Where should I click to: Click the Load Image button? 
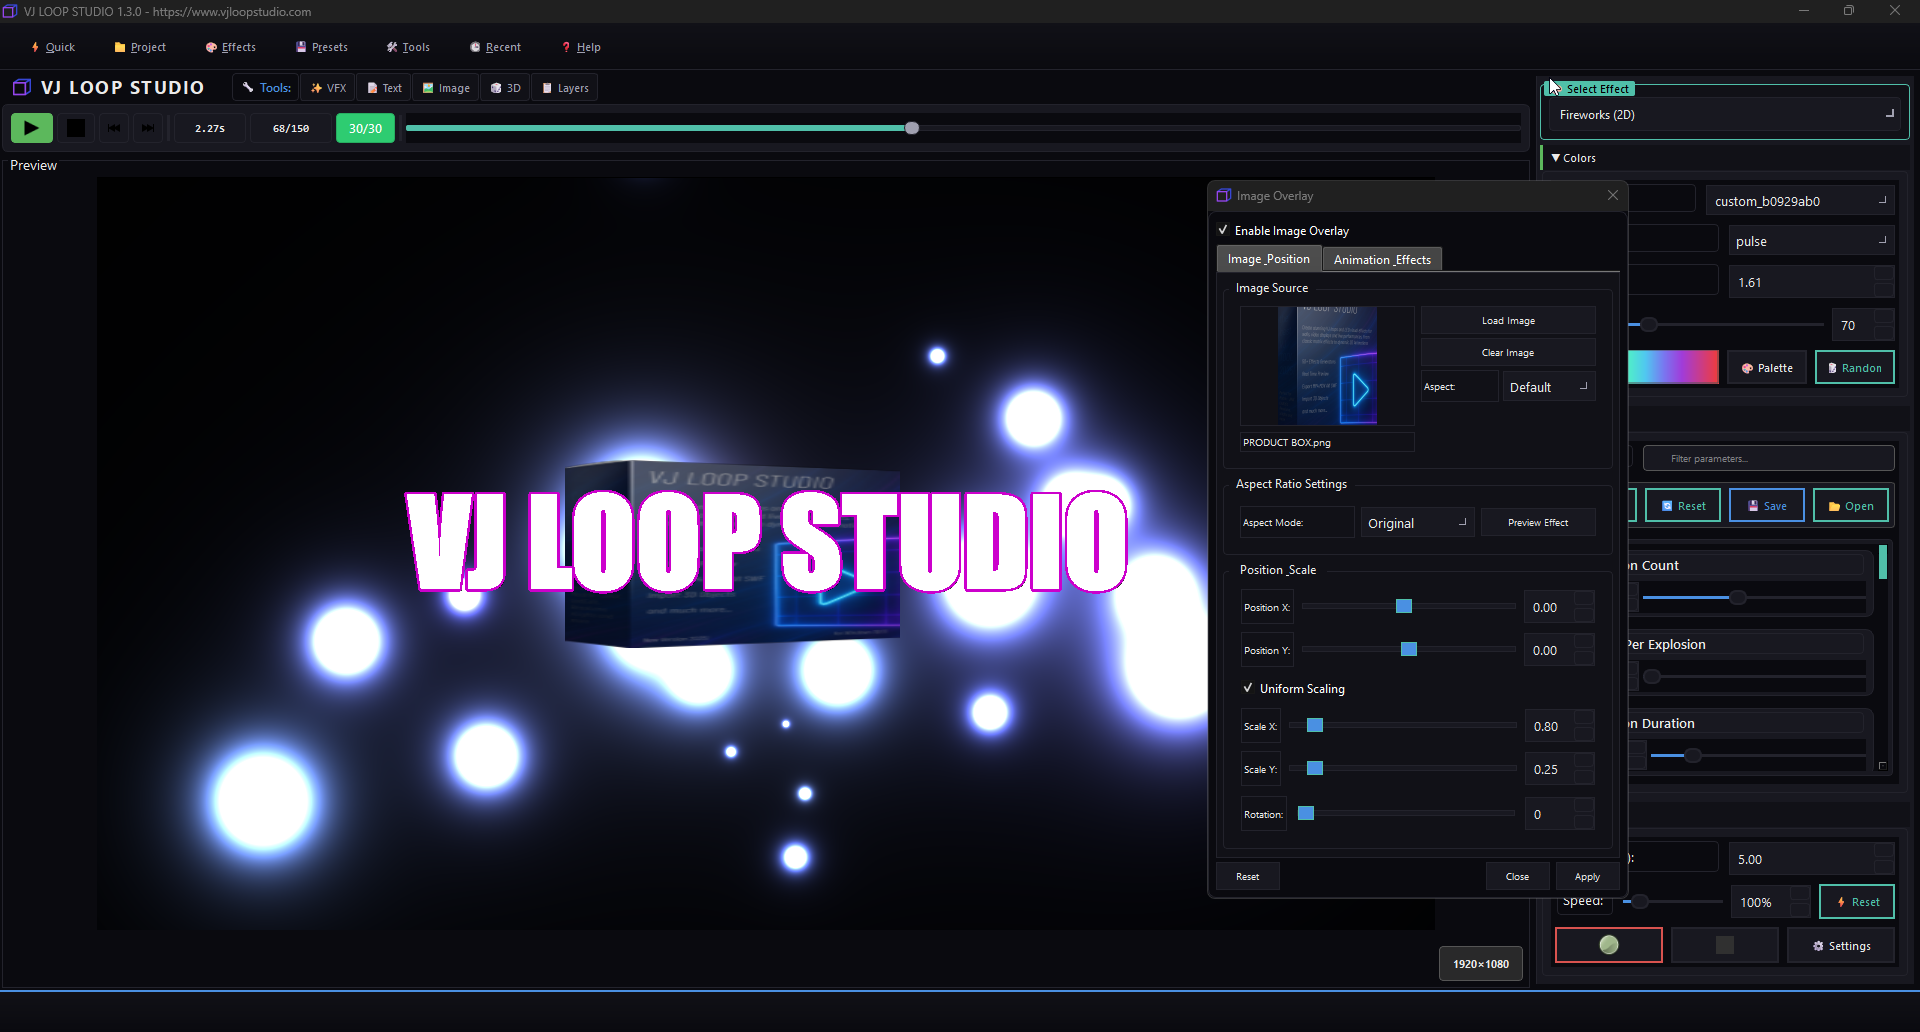pos(1507,320)
